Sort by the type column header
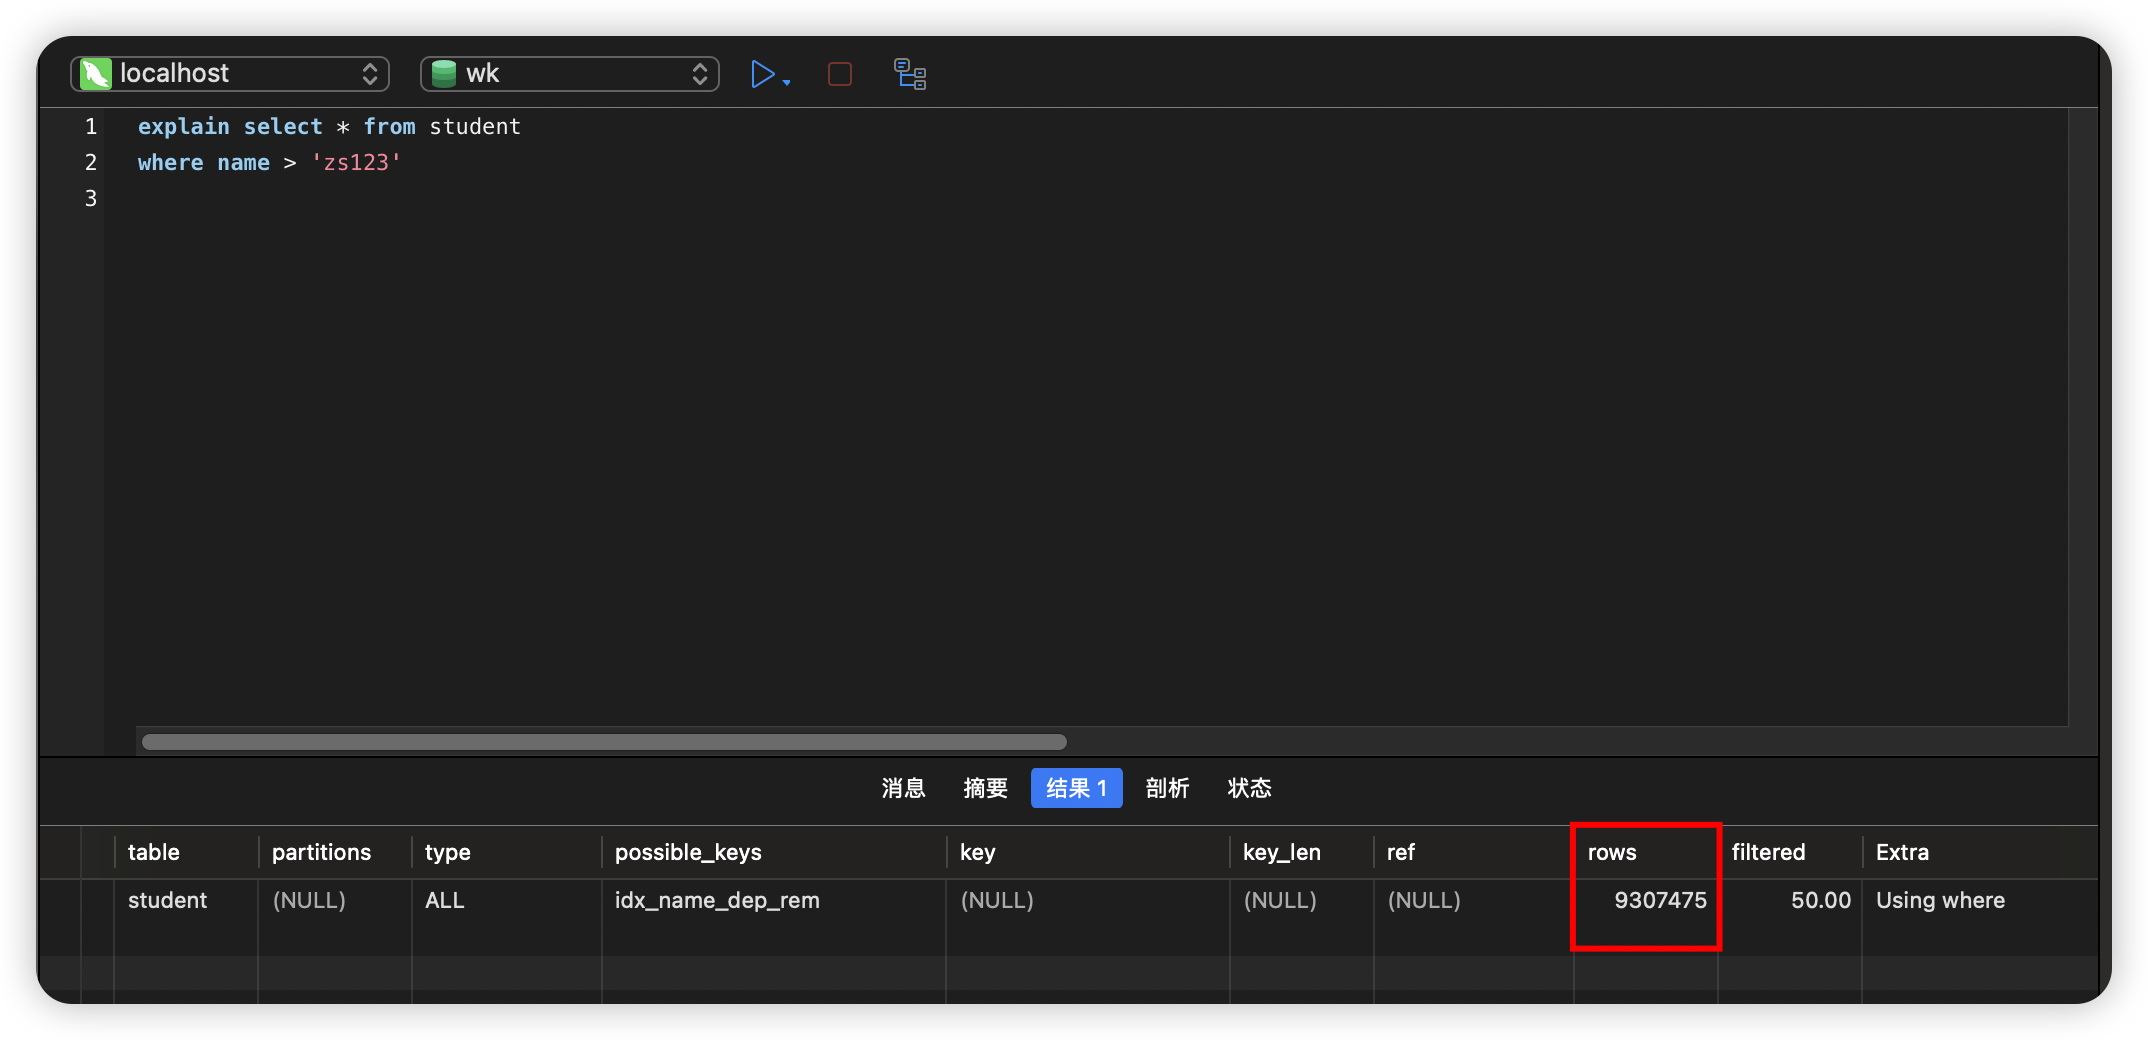2148x1040 pixels. click(x=507, y=852)
